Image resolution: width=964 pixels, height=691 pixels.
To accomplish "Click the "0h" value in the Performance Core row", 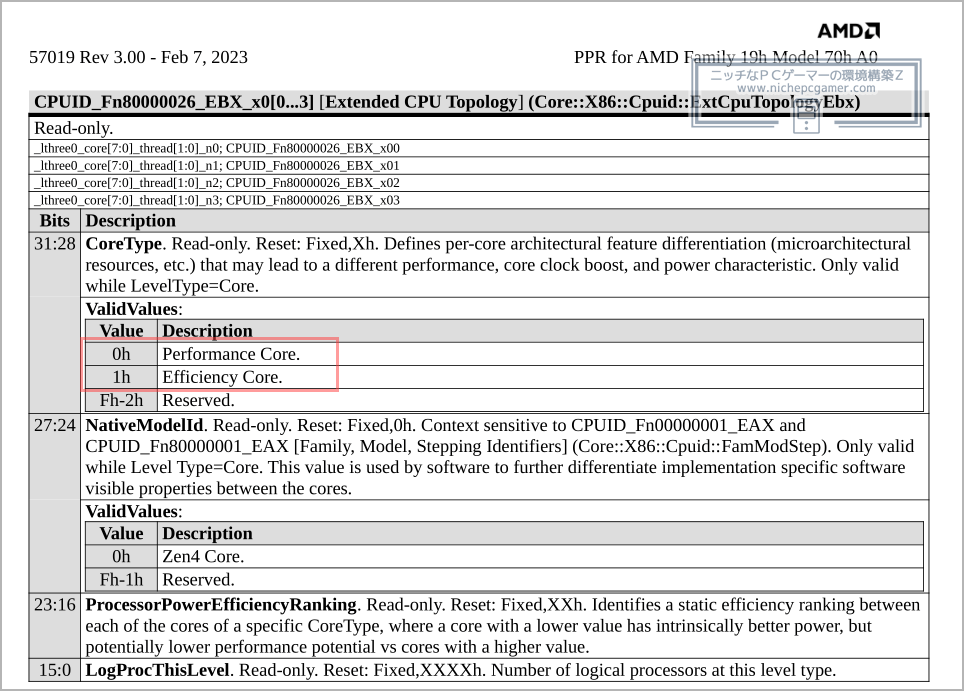I will 121,354.
